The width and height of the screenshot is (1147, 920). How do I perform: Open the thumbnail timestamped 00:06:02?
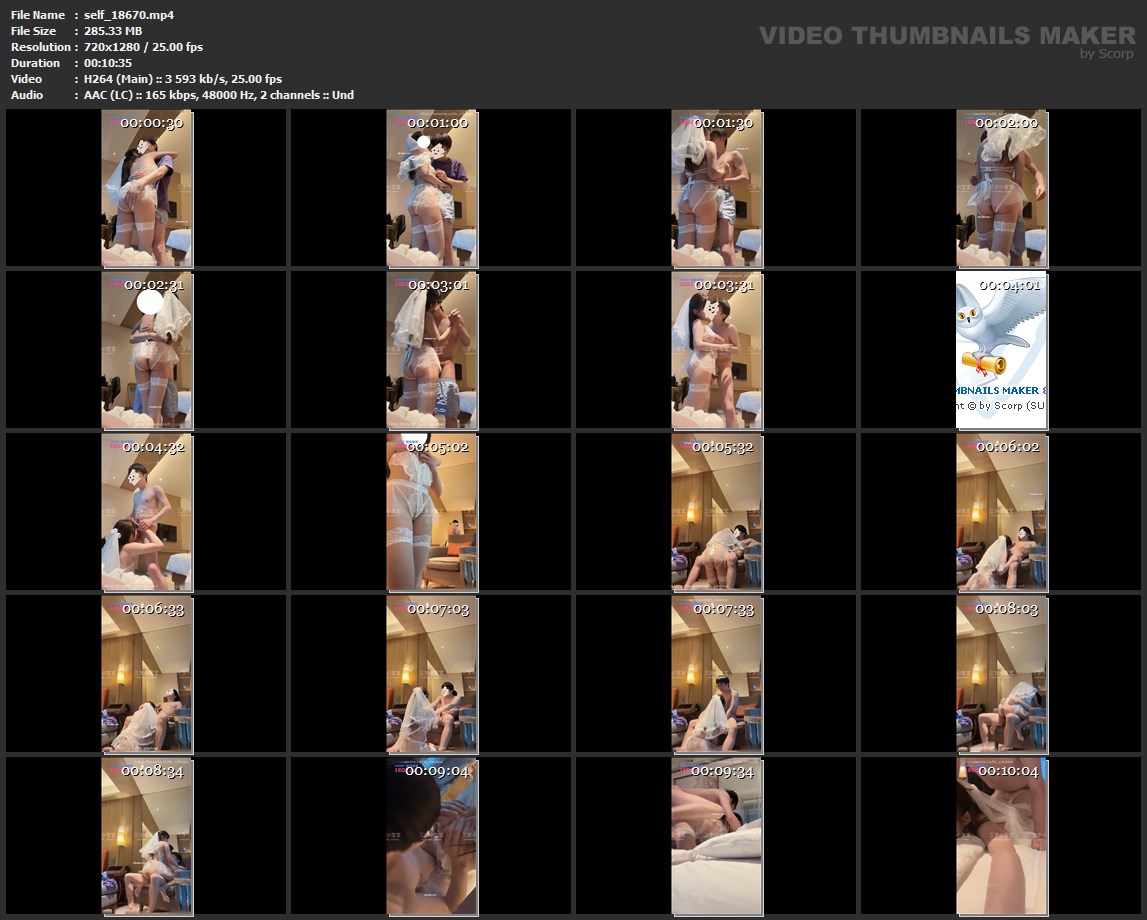click(x=1001, y=512)
